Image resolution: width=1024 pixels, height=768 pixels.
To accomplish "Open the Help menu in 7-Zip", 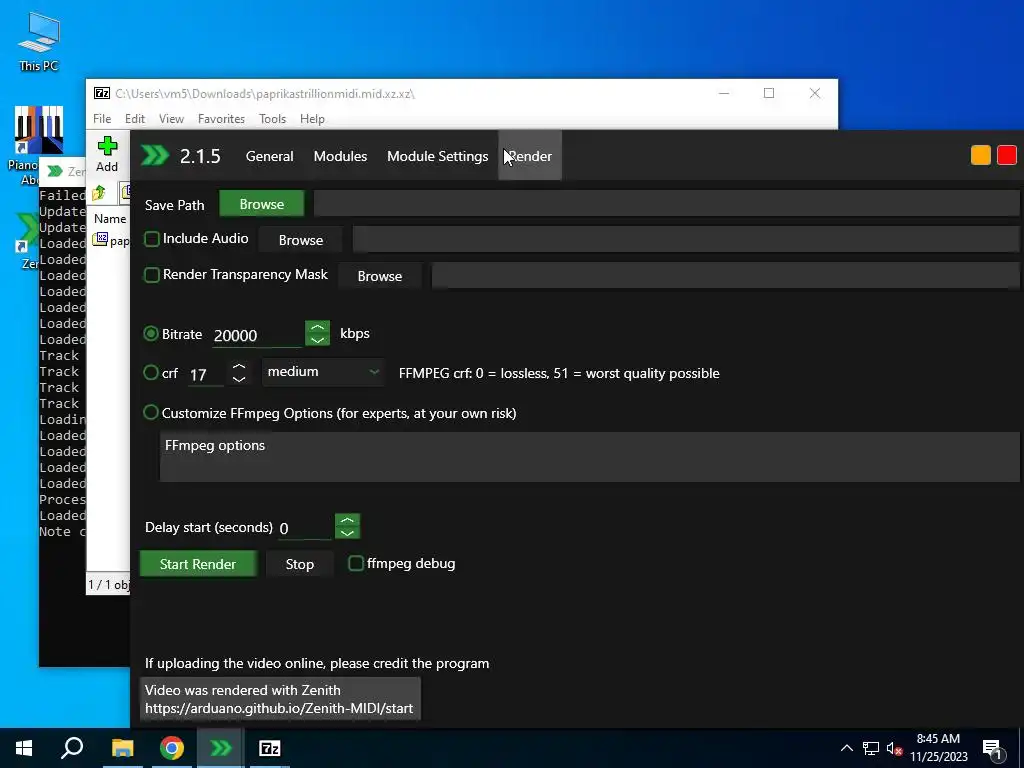I will point(312,118).
